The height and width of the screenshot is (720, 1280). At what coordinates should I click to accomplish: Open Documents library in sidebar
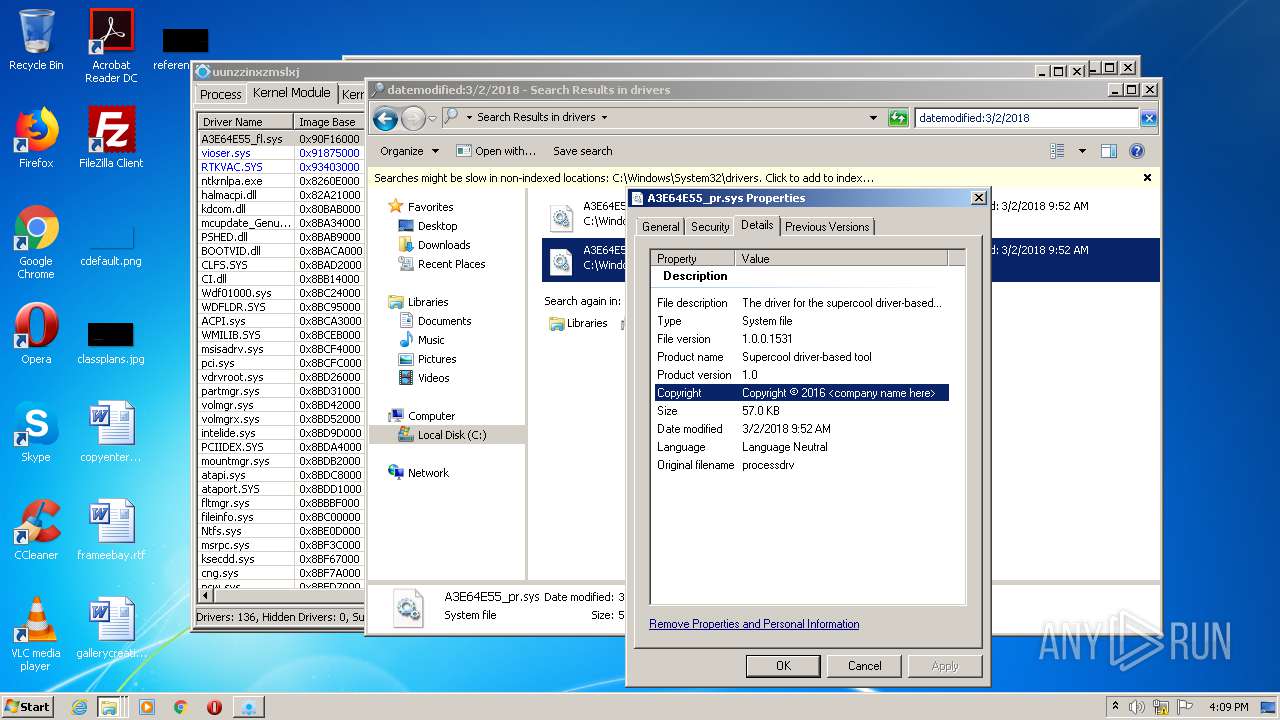444,321
